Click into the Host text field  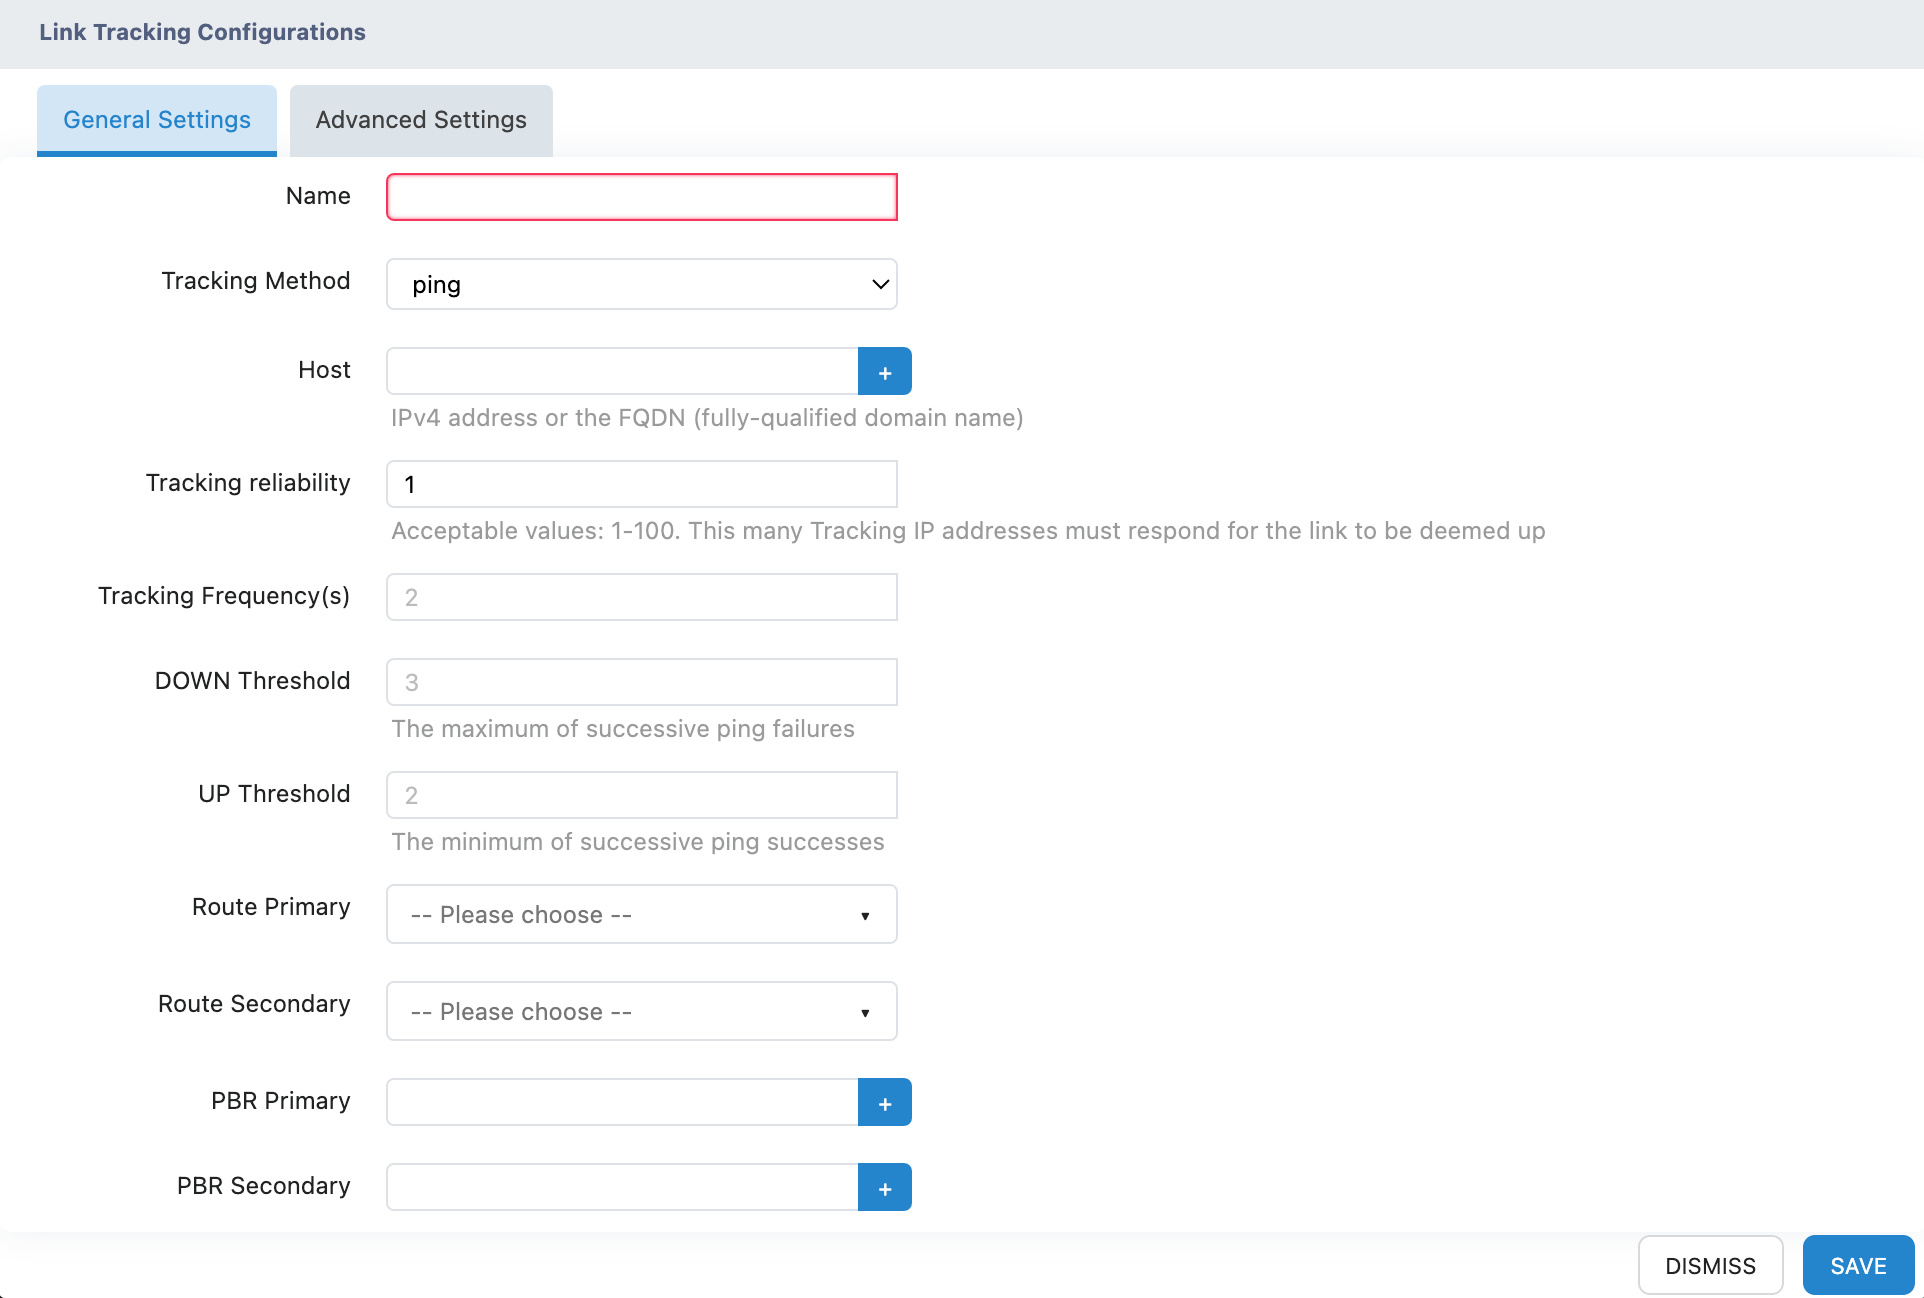coord(622,372)
